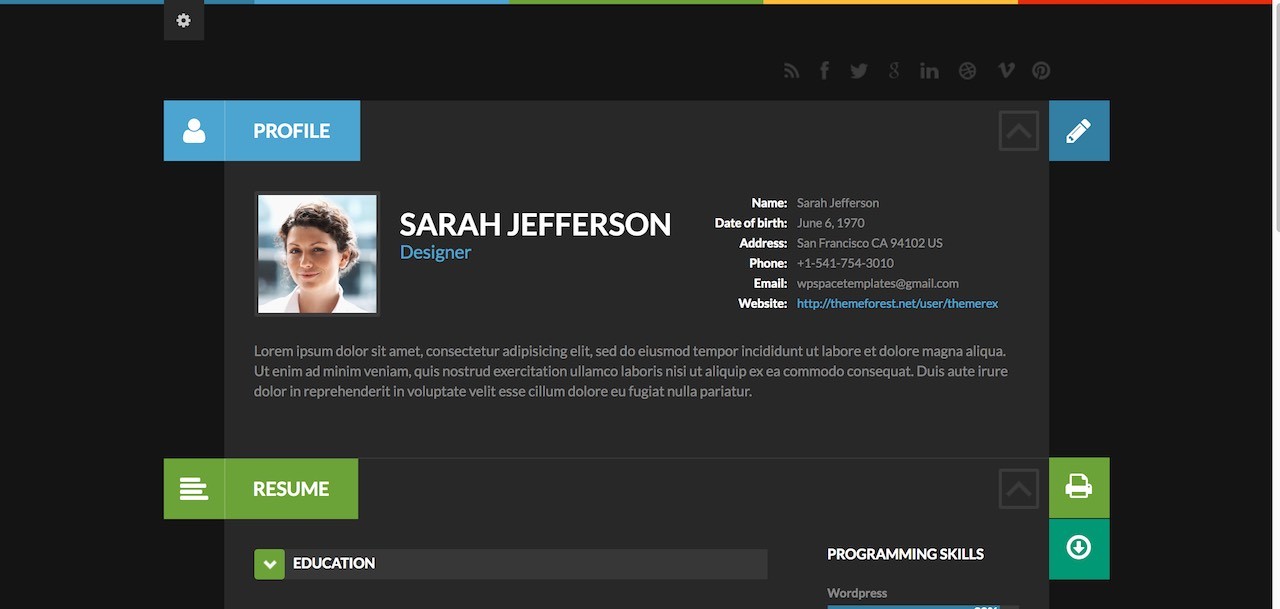Select the Profile tab label
The height and width of the screenshot is (609, 1280).
coord(291,131)
